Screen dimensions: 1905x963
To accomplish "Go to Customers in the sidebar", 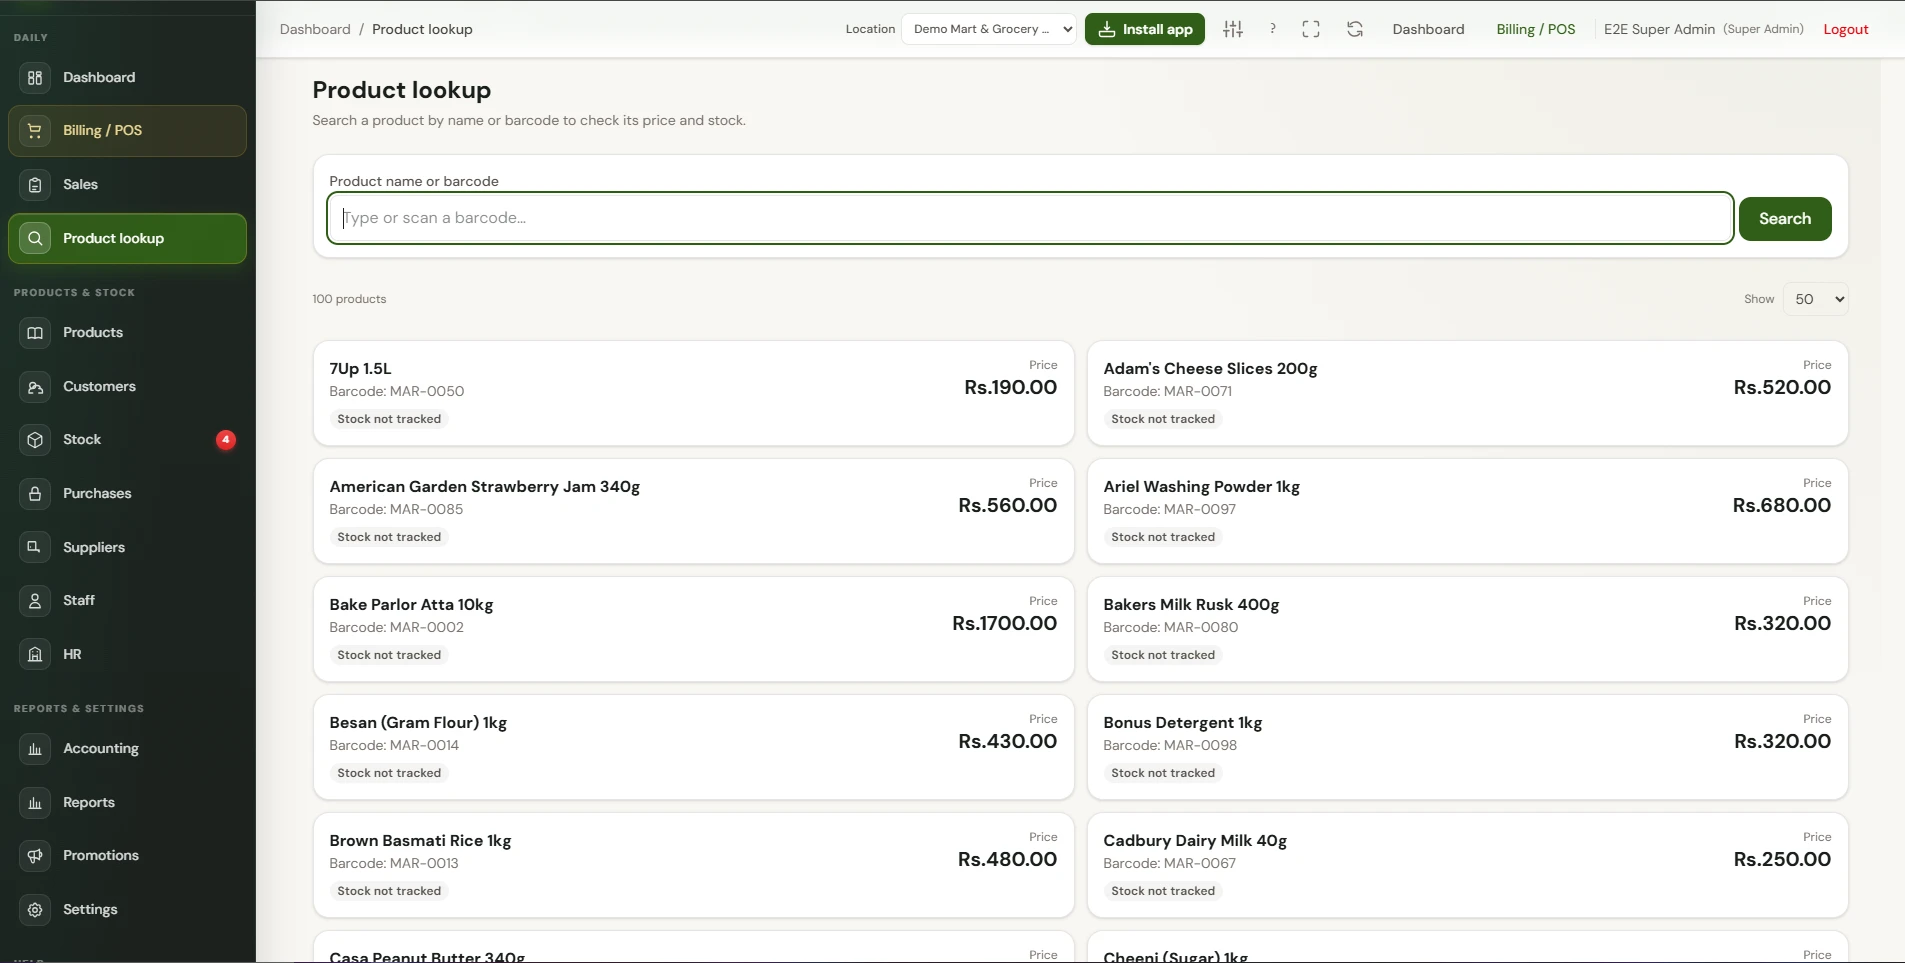I will tap(127, 387).
